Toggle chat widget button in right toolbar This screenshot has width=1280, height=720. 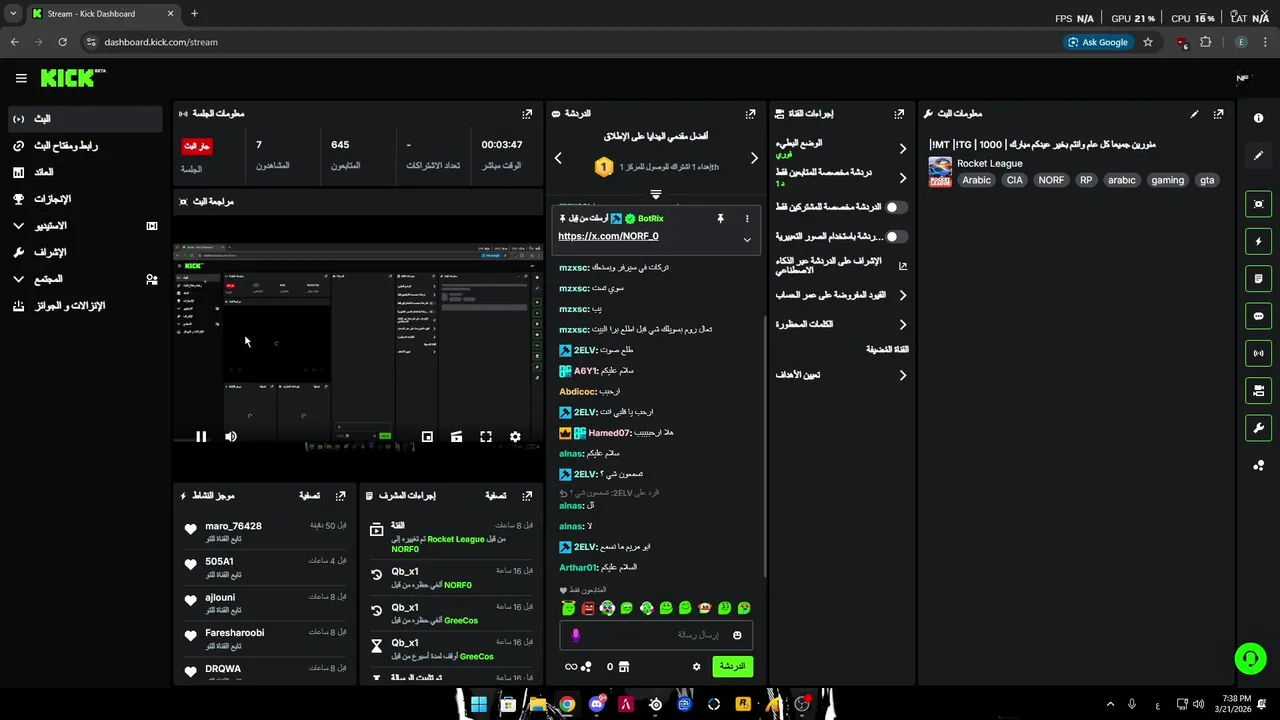[1258, 316]
